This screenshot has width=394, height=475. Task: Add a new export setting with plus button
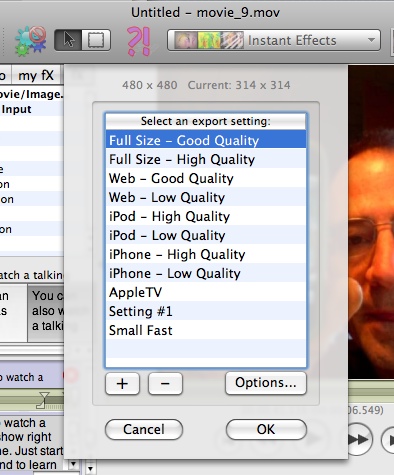coord(122,383)
